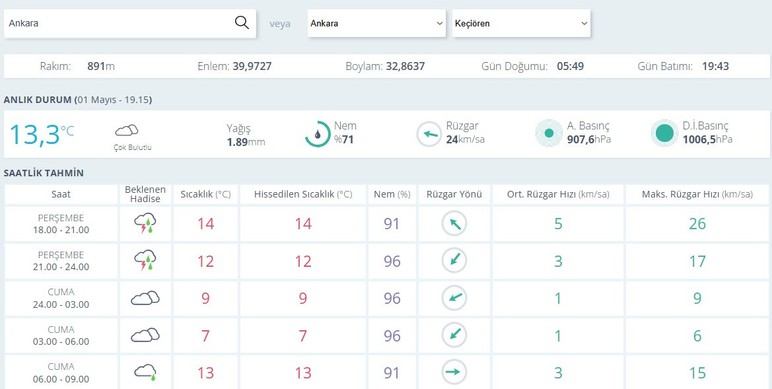Image resolution: width=772 pixels, height=389 pixels.
Task: Click the Gün Batımı 19:43 value
Action: coord(715,66)
